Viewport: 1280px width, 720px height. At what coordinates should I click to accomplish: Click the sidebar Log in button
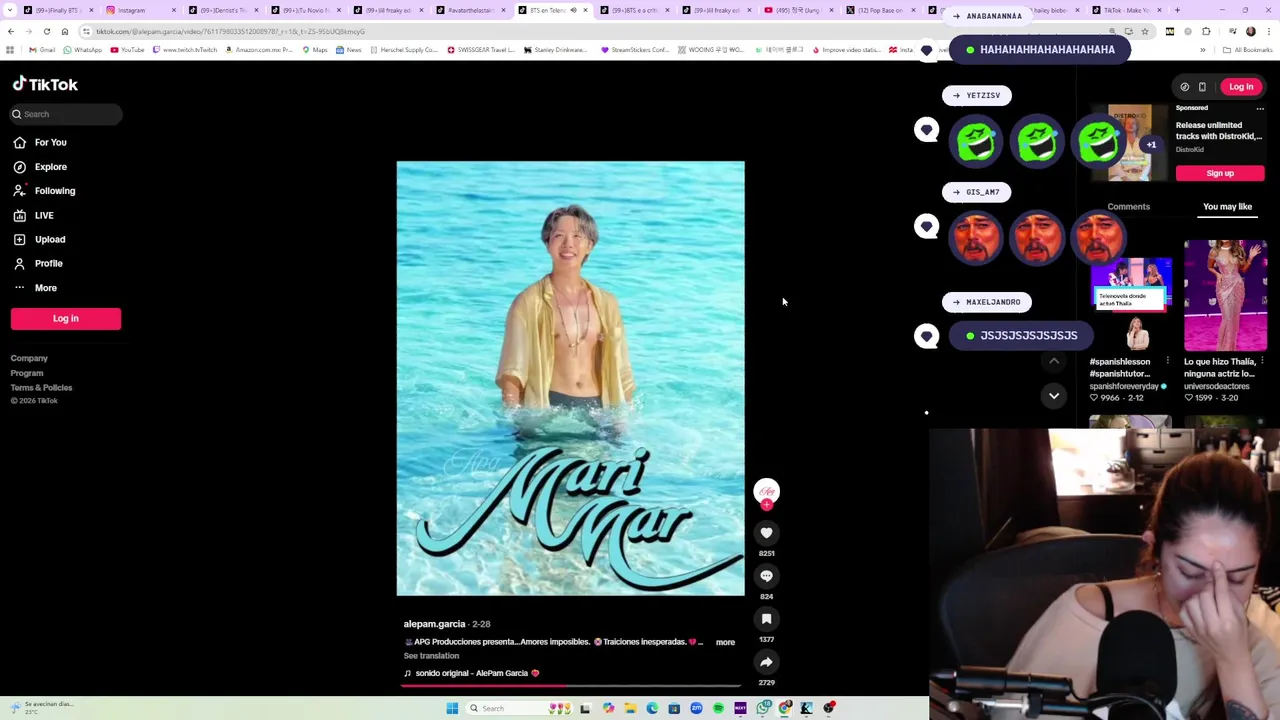[x=66, y=318]
